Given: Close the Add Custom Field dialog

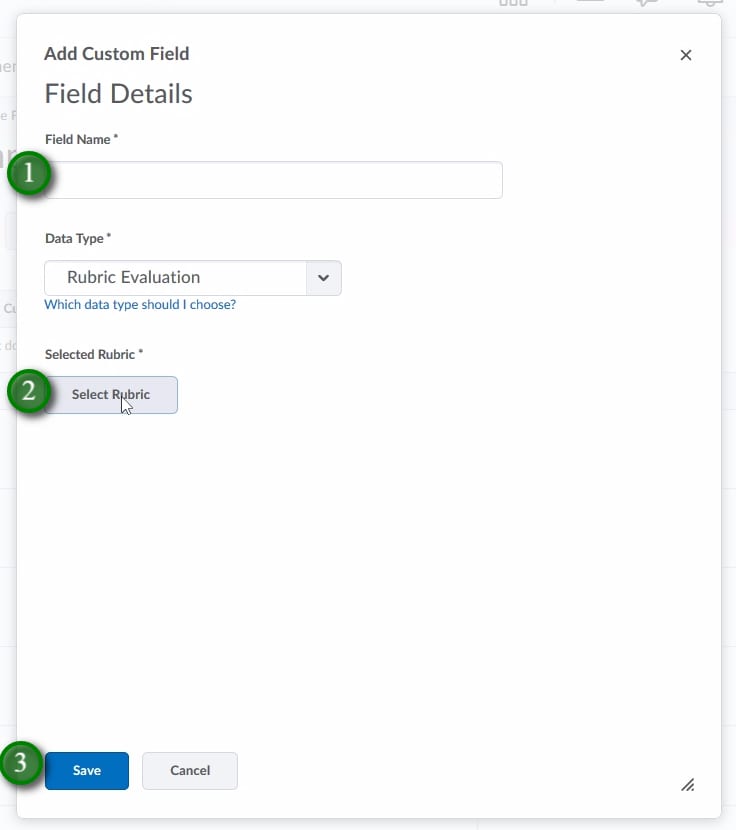Looking at the screenshot, I should click(685, 55).
